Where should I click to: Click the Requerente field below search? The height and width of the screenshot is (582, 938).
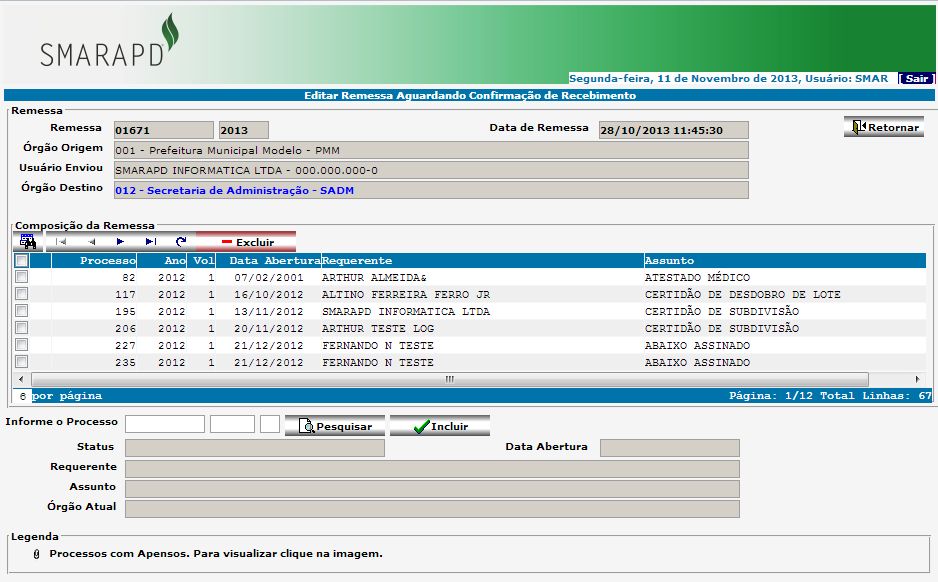point(433,468)
